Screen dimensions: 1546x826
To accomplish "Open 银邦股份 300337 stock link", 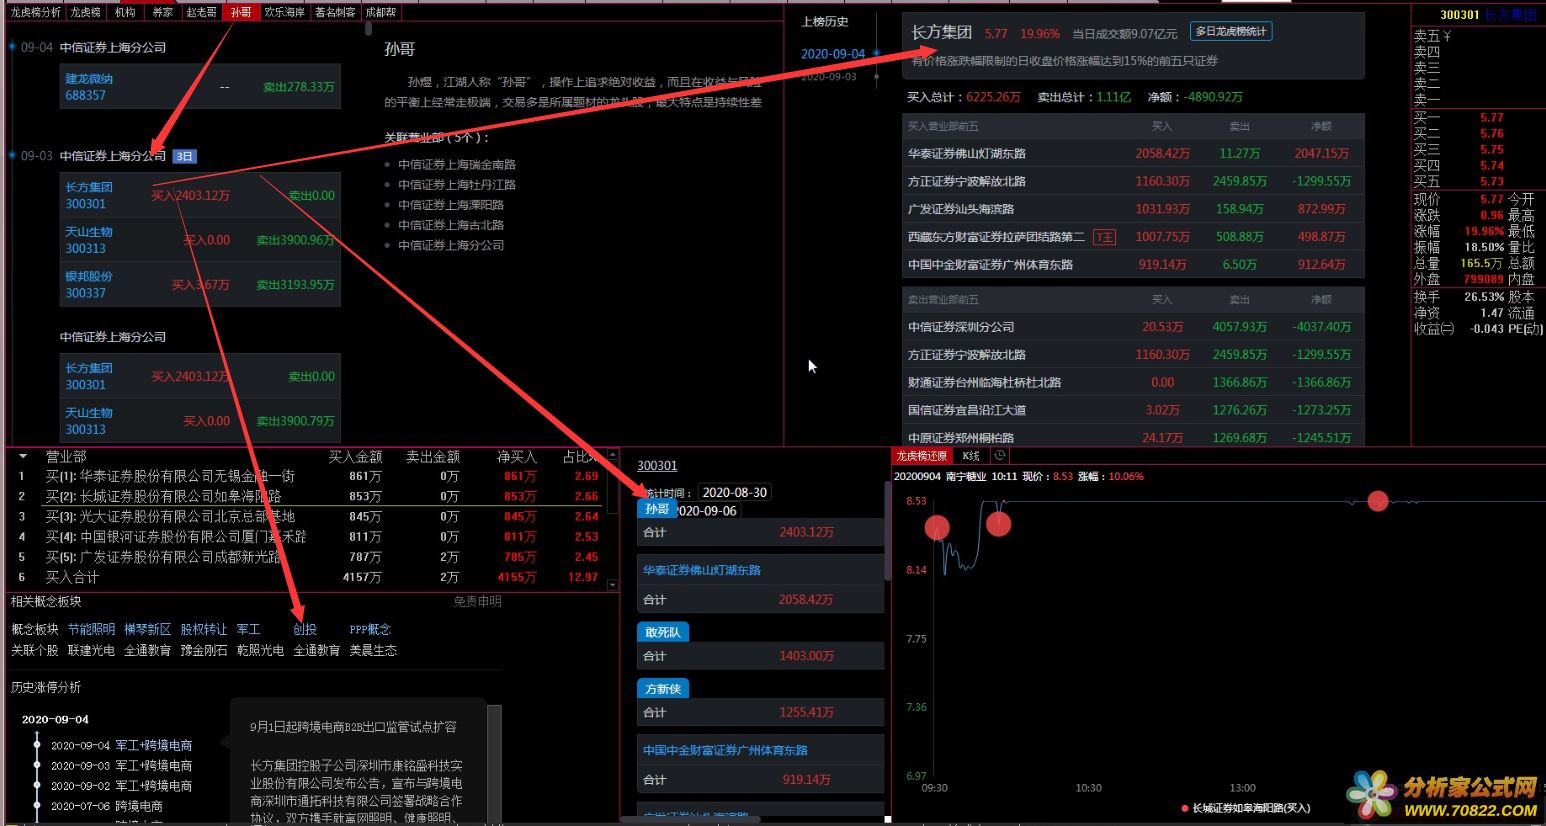I will [x=89, y=284].
